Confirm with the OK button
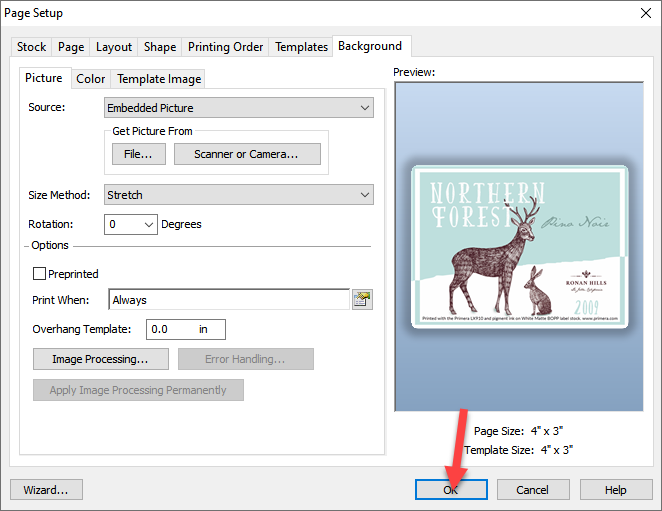662x511 pixels. [451, 490]
